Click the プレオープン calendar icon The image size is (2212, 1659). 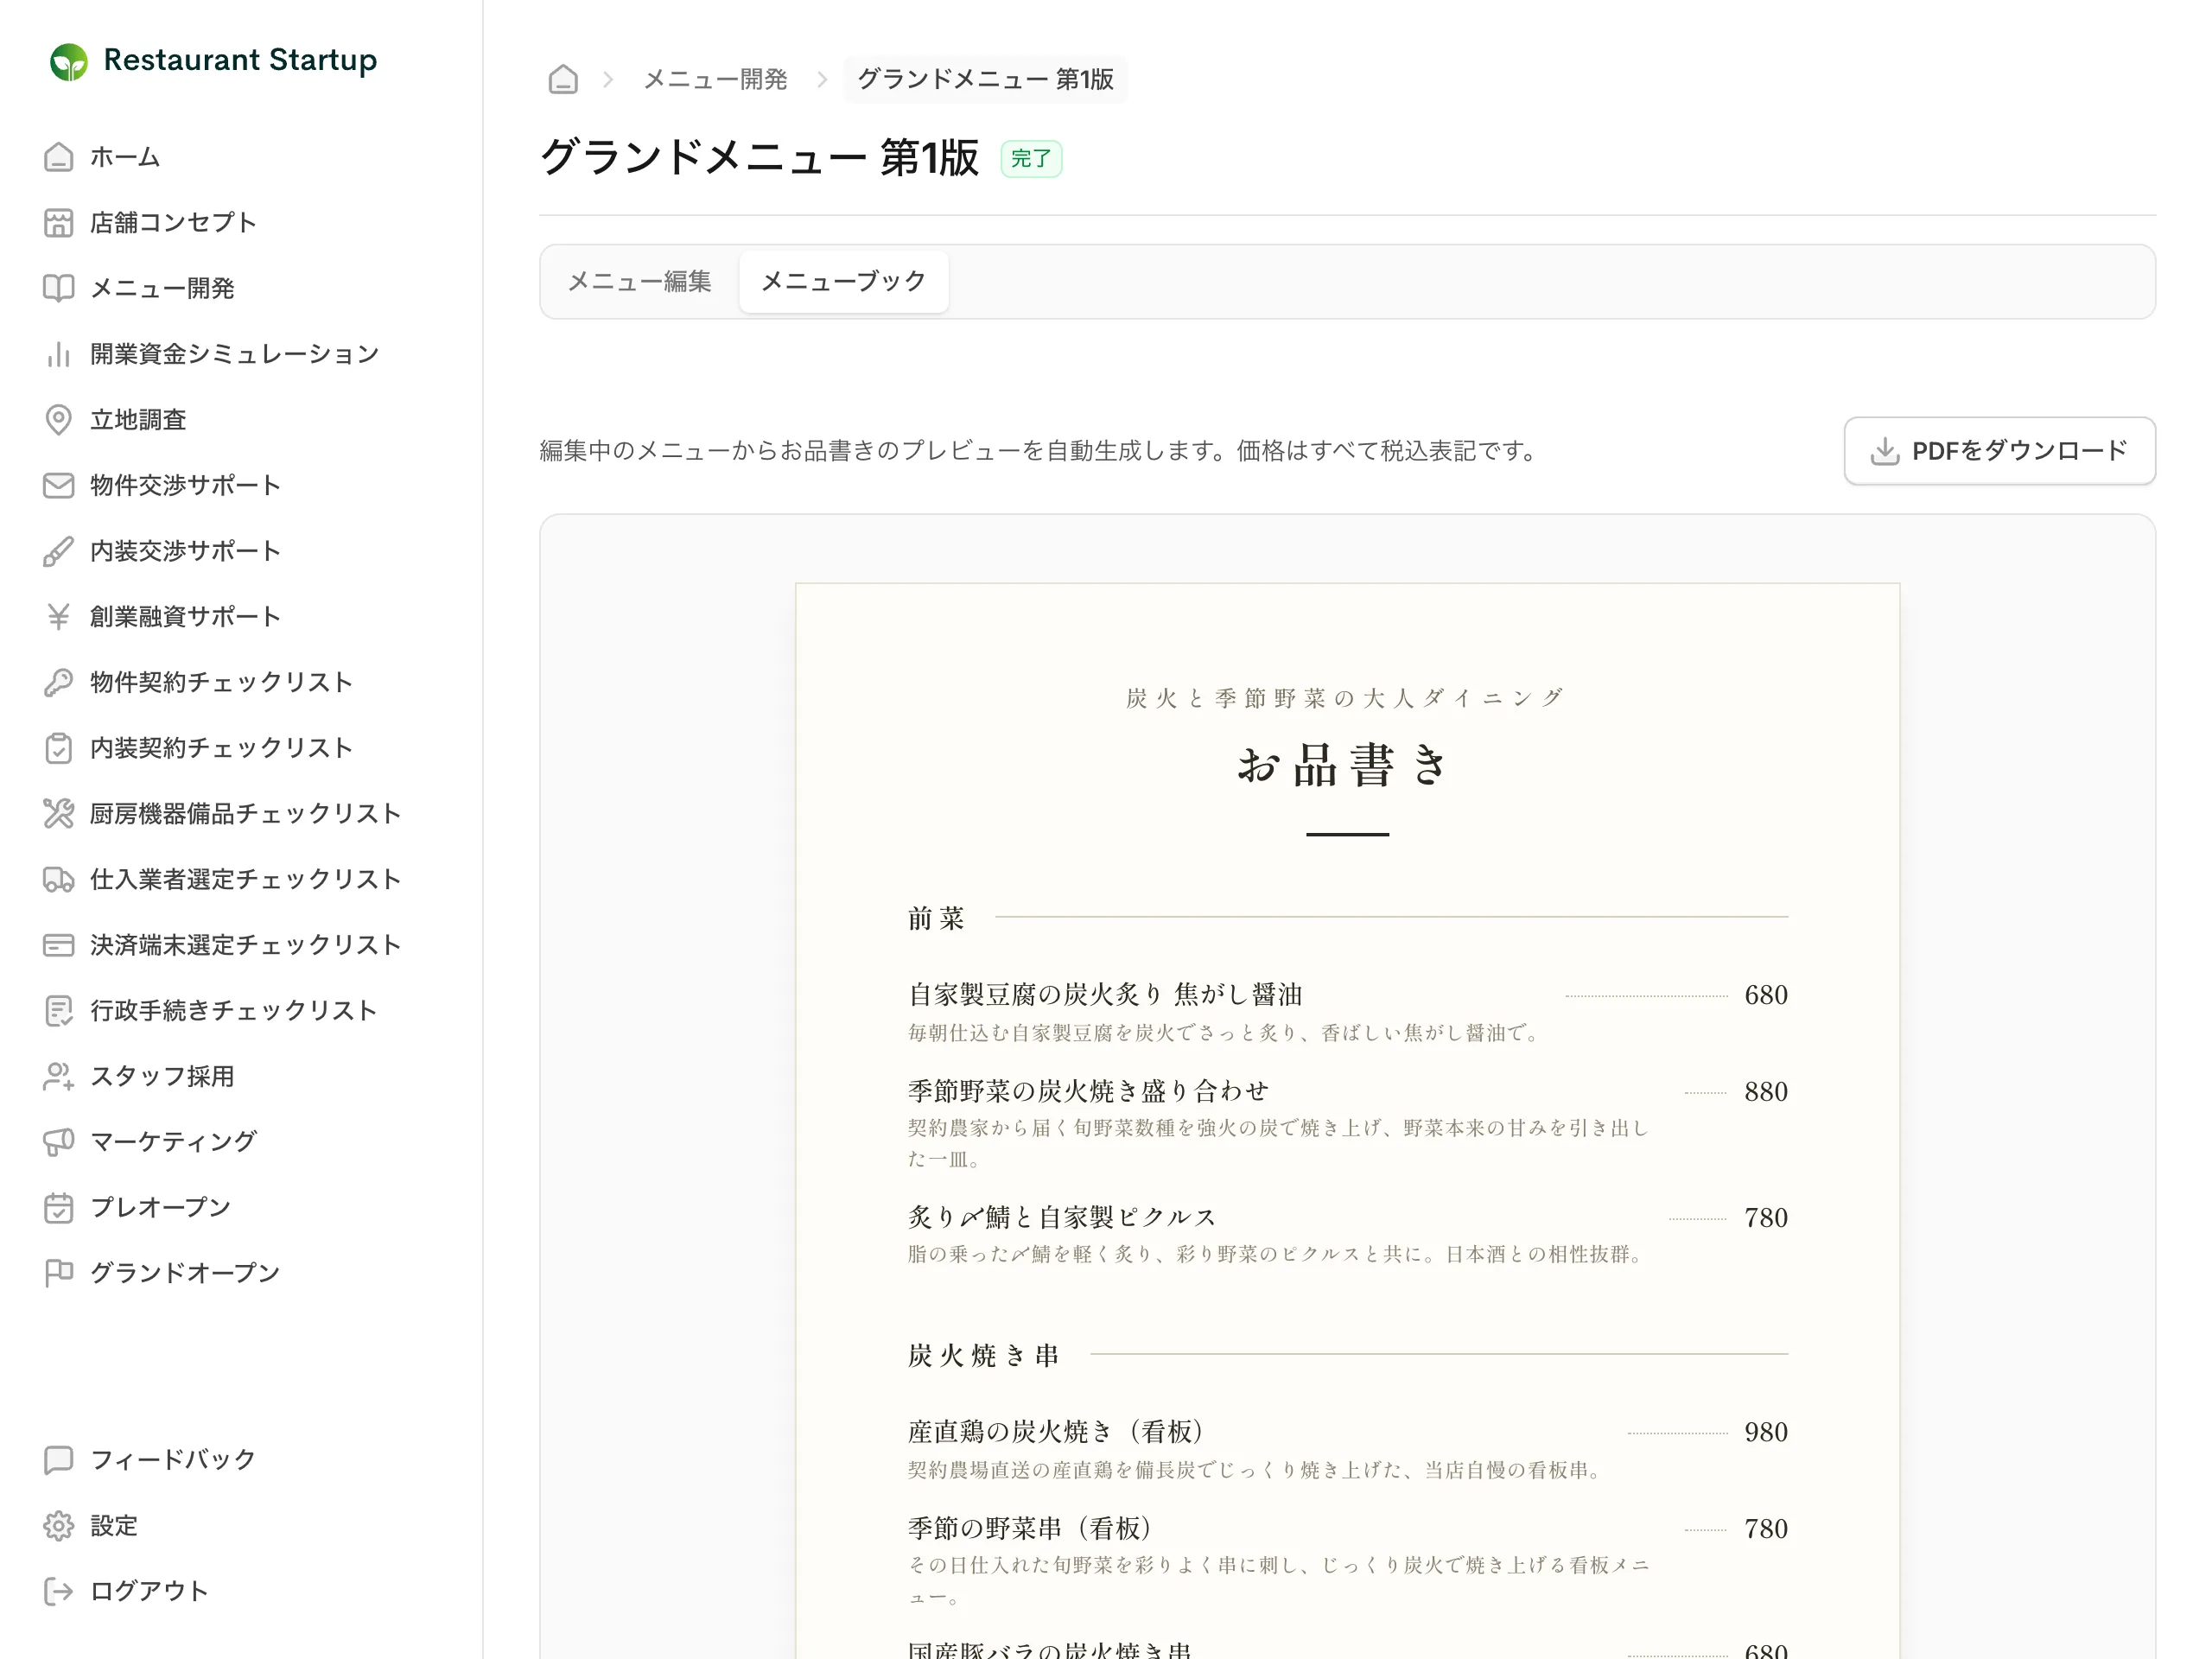(x=58, y=1208)
